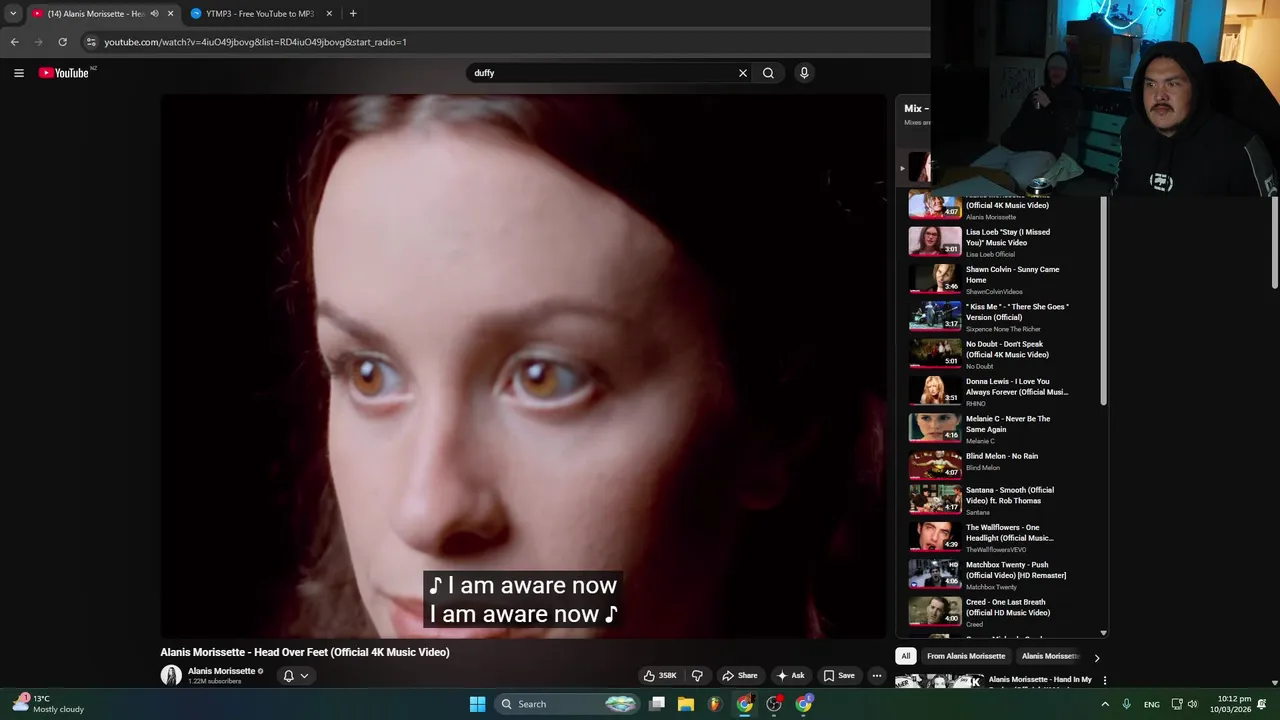Select Santana - Smooth ft. Rob Thomas
The height and width of the screenshot is (720, 1280).
(x=1003, y=500)
